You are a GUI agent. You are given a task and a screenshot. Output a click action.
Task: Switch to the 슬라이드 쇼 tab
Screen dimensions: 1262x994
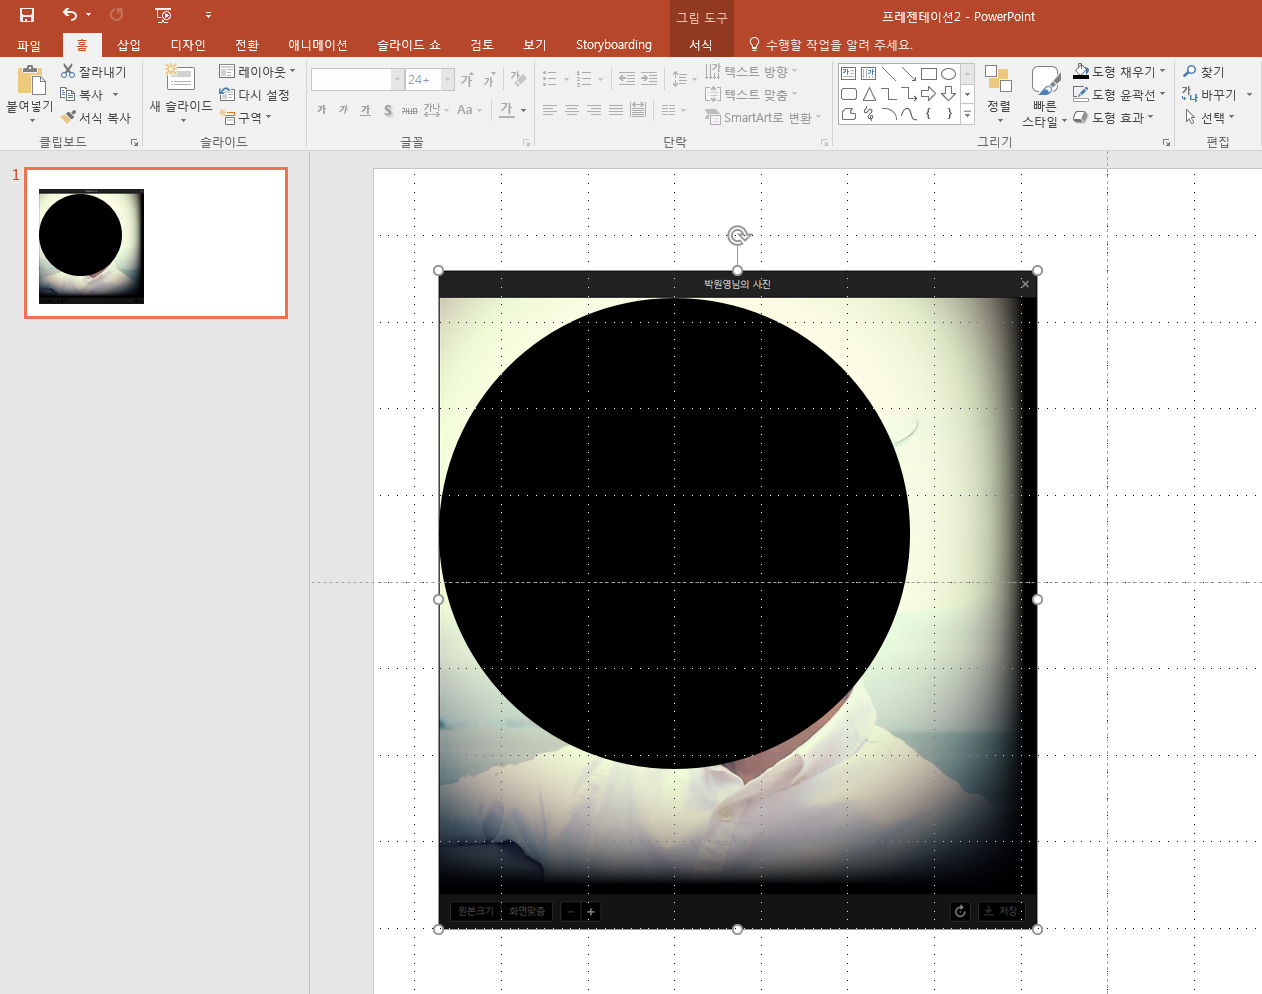coord(408,45)
